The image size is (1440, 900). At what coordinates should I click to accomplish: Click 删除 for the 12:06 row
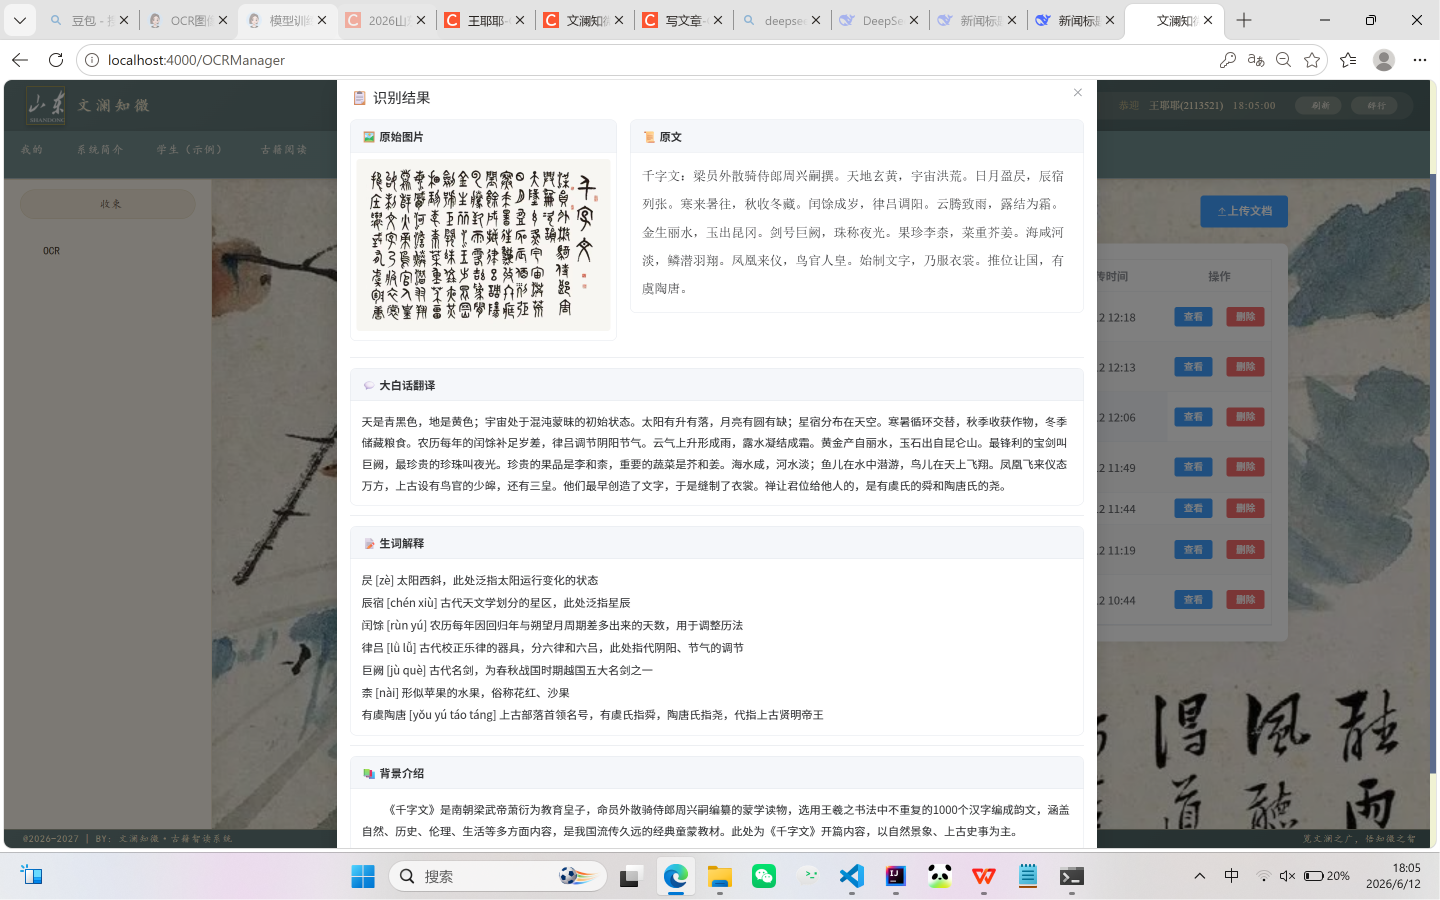click(1245, 417)
